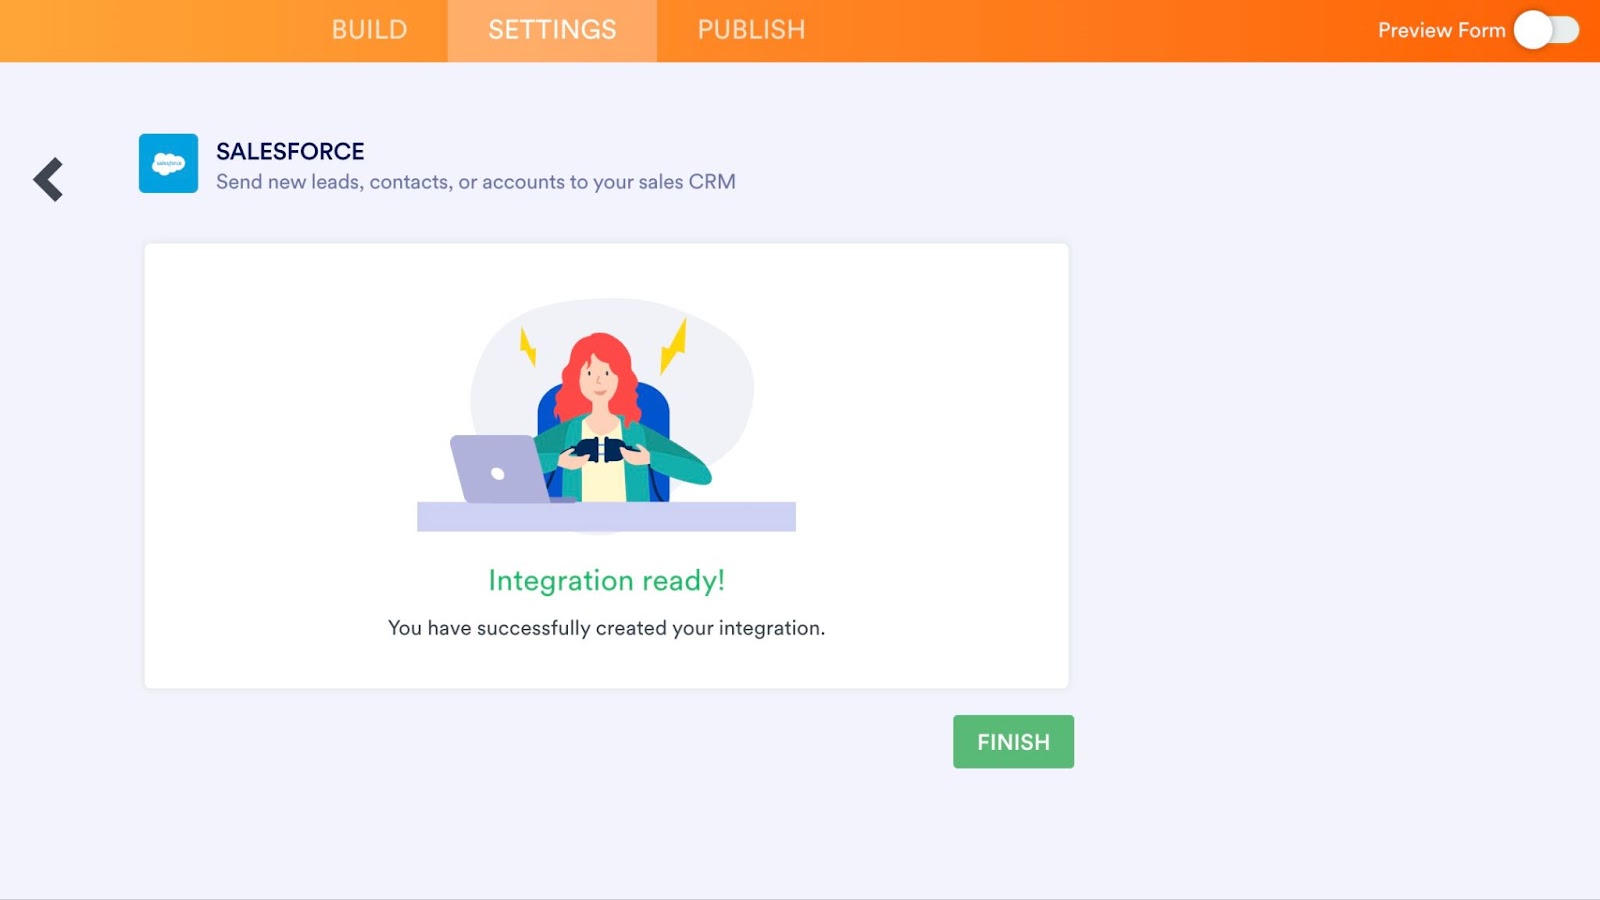The width and height of the screenshot is (1600, 900).
Task: Switch to the PUBLISH tab
Action: click(751, 30)
